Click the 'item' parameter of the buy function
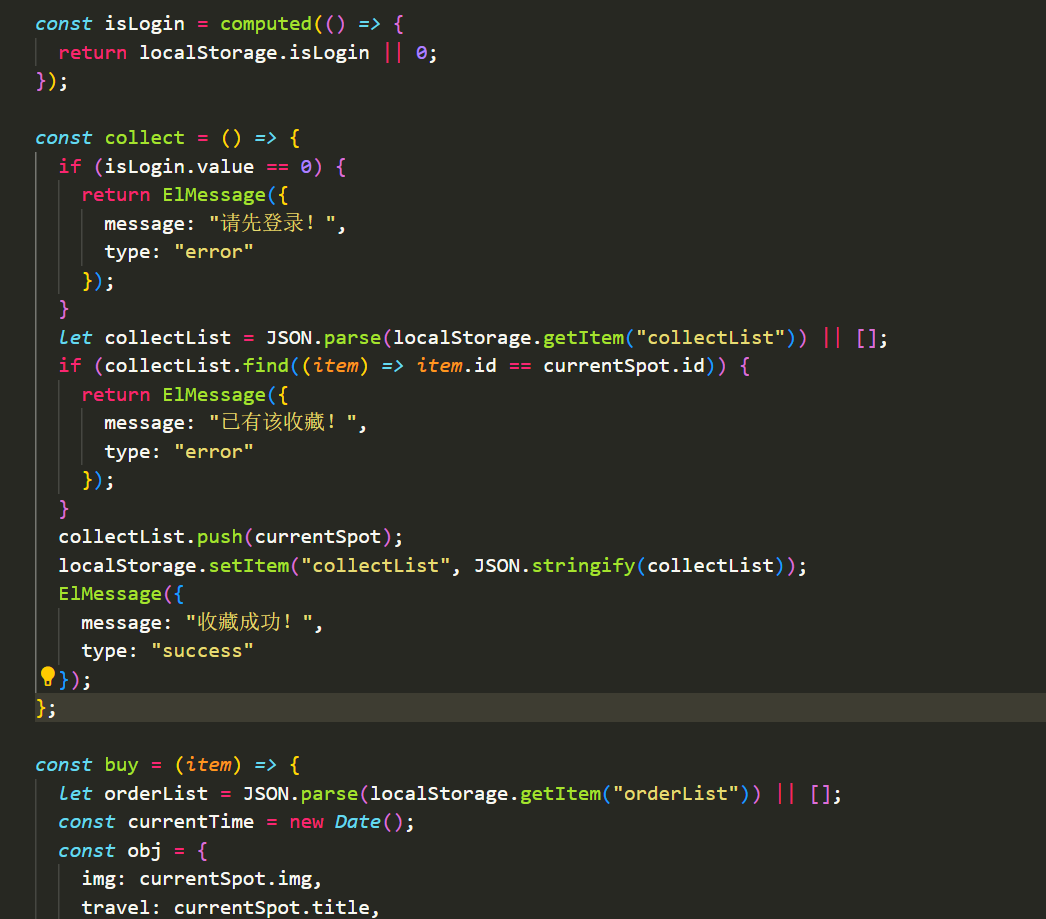1046x919 pixels. pyautogui.click(x=208, y=765)
